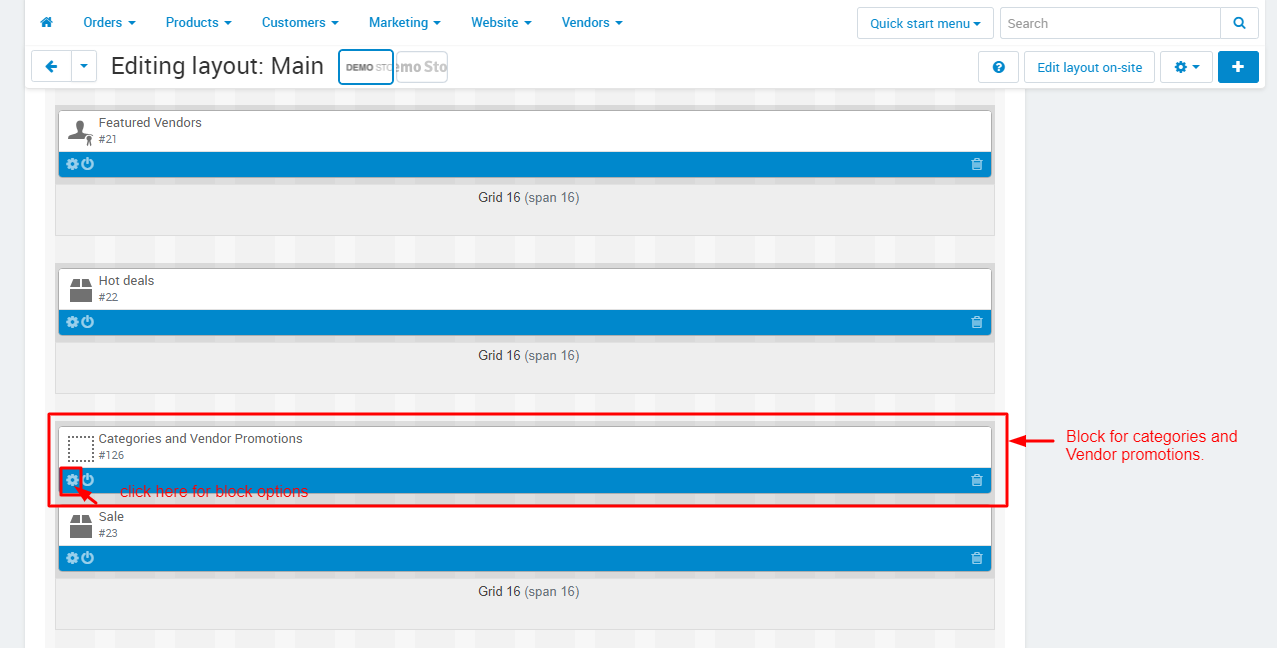
Task: Open the Customers menu
Action: pyautogui.click(x=300, y=22)
